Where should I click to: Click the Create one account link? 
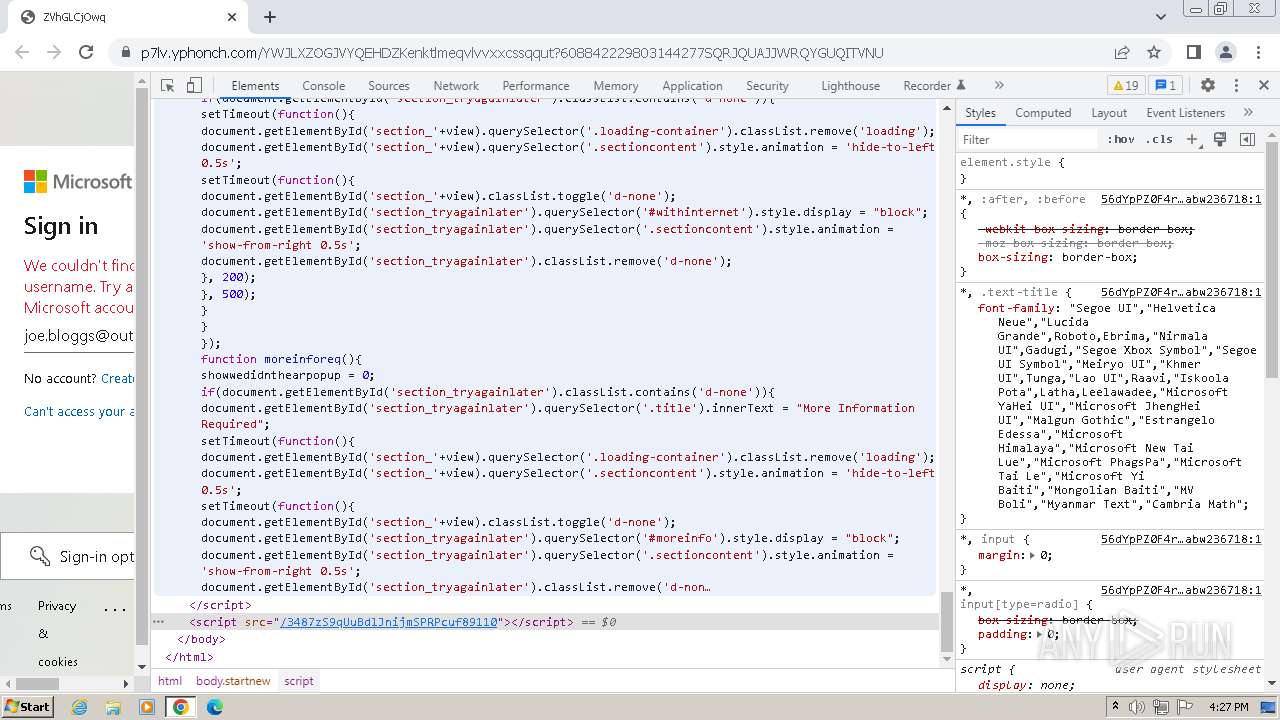click(118, 379)
